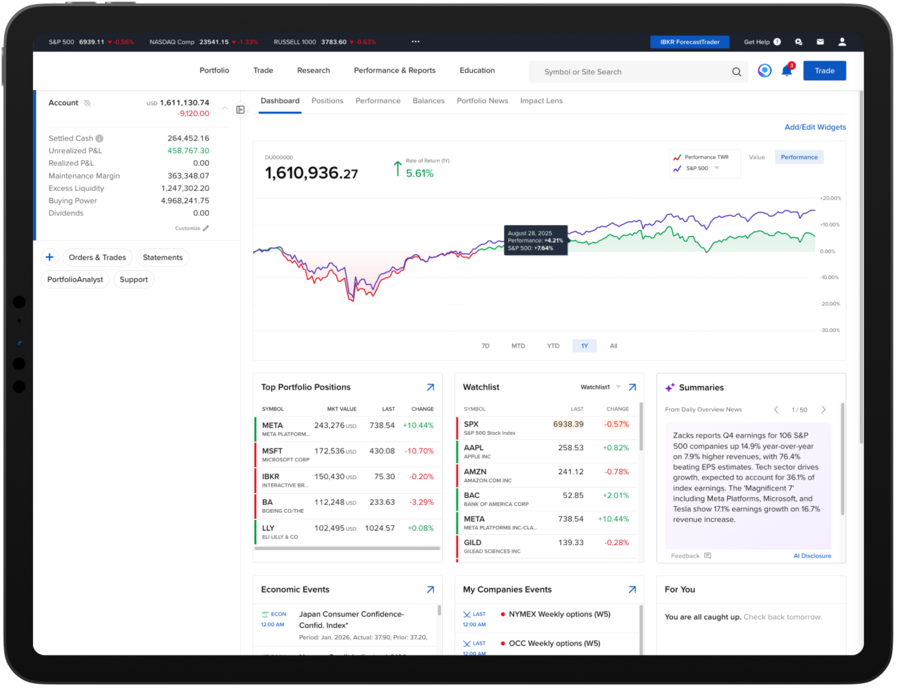
Task: Select the MSFT row in Top Portfolio Positions
Action: pos(348,455)
